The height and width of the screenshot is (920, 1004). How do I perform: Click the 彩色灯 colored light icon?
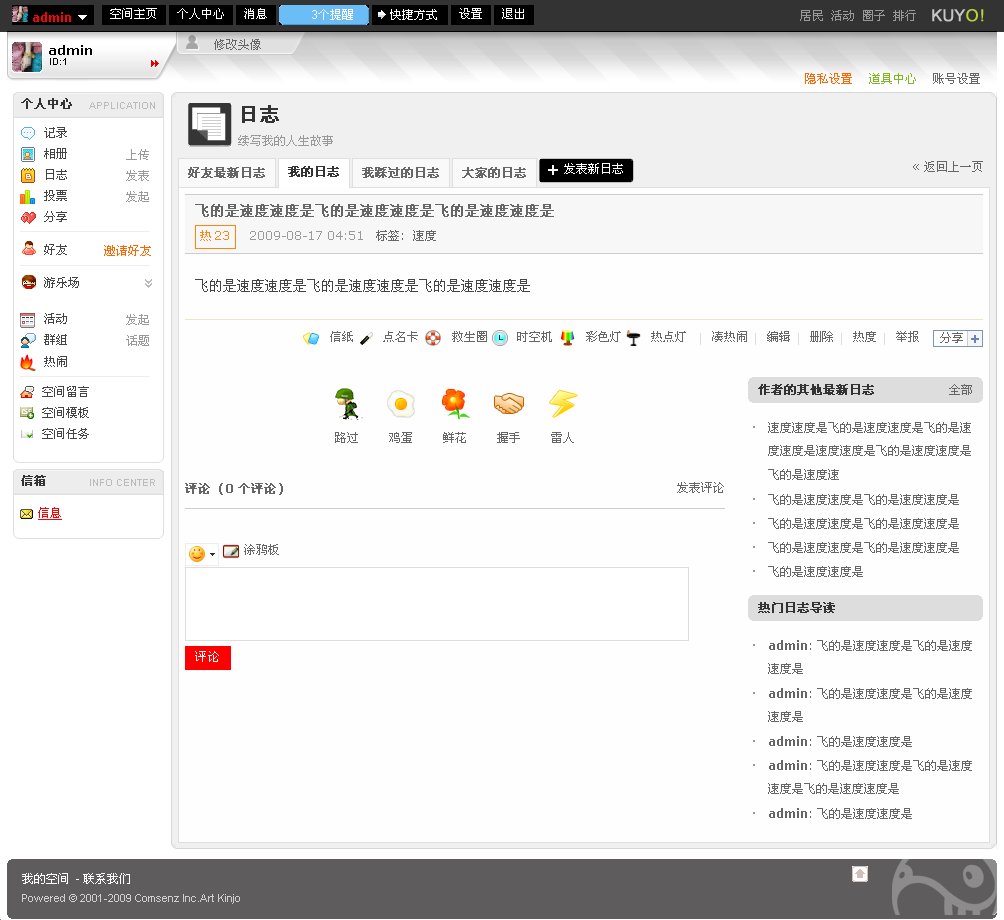(567, 337)
